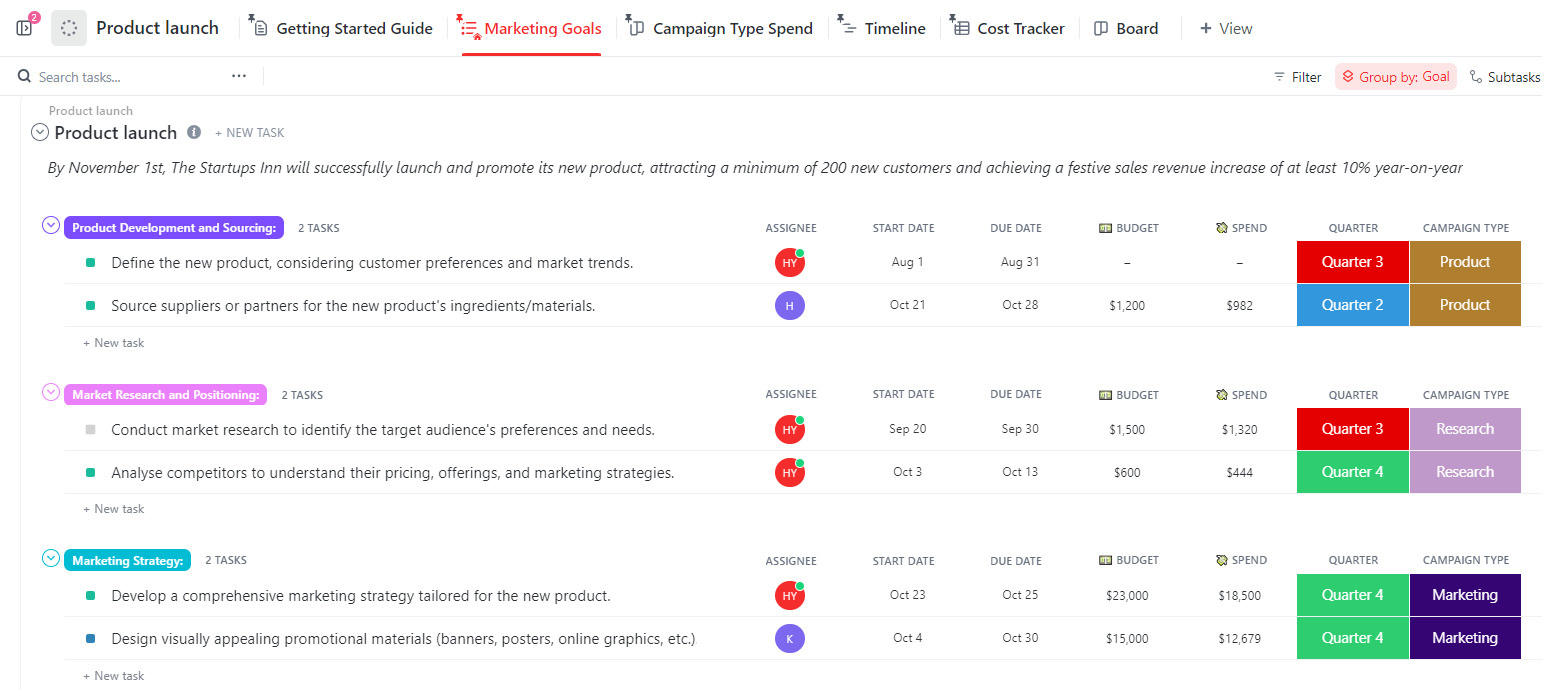Screen dimensions: 1562x690
Task: Open the Cost Tracker tab
Action: coord(1020,29)
